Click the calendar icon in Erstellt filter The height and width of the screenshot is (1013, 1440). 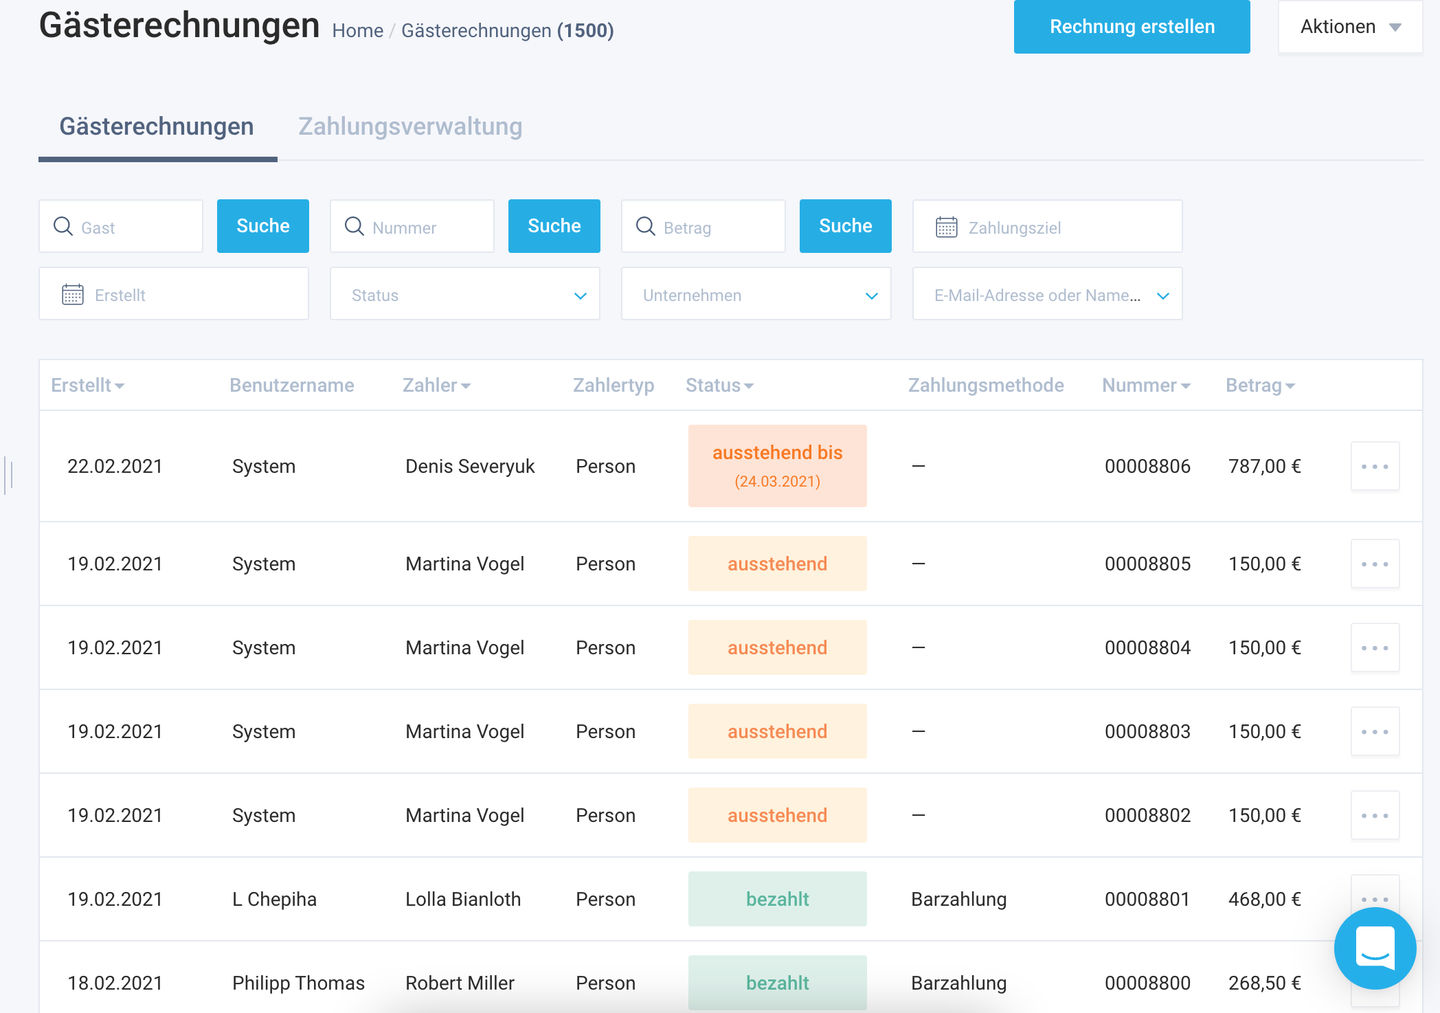tap(73, 294)
